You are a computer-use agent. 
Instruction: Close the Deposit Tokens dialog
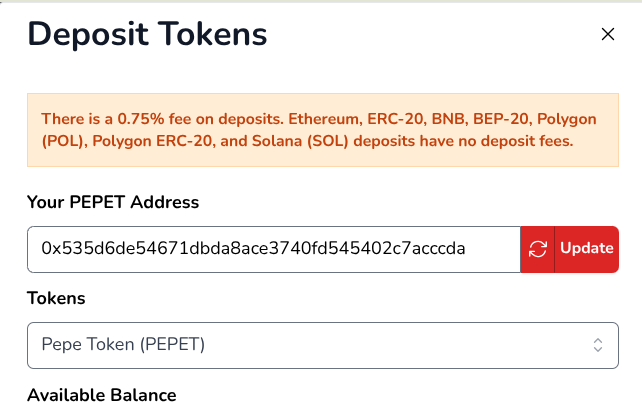point(608,34)
